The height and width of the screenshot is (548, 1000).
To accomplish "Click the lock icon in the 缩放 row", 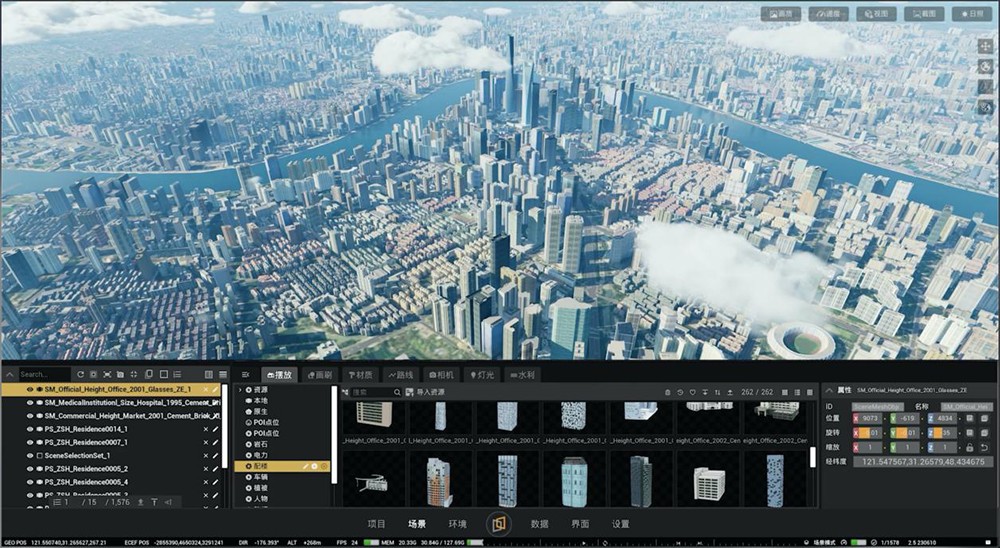I will tap(968, 447).
